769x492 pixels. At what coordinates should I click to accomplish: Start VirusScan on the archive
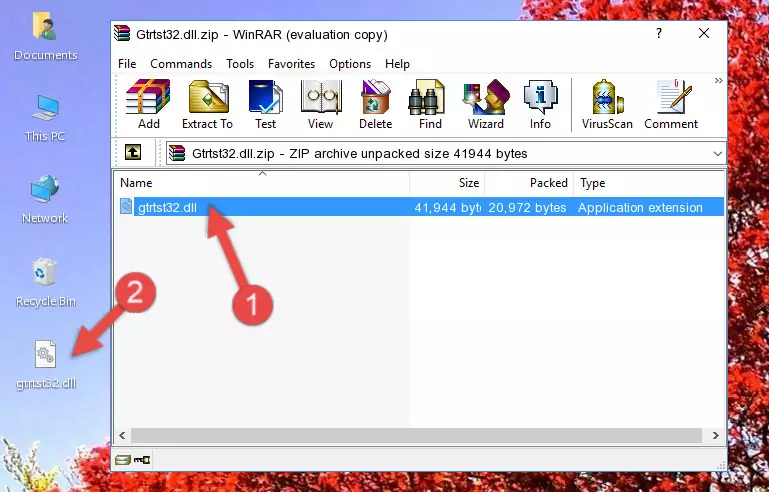pos(607,104)
